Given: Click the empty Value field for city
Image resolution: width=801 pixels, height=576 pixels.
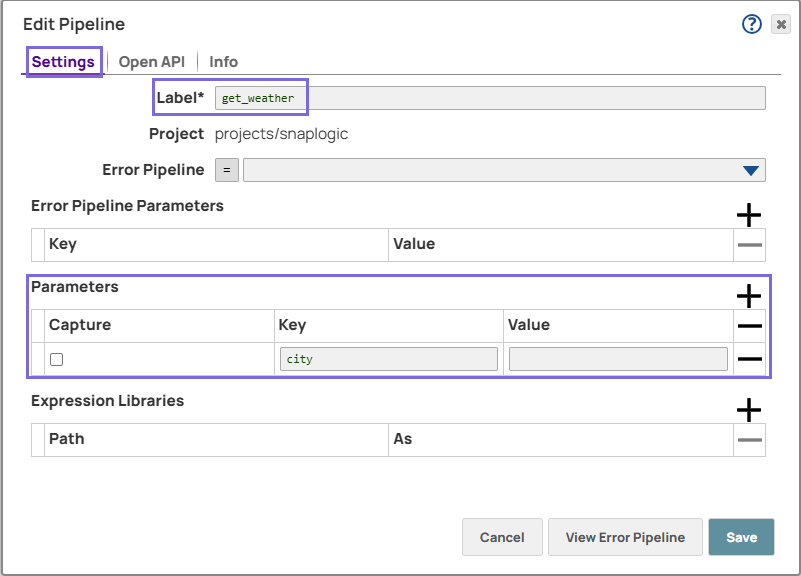Looking at the screenshot, I should pos(616,358).
